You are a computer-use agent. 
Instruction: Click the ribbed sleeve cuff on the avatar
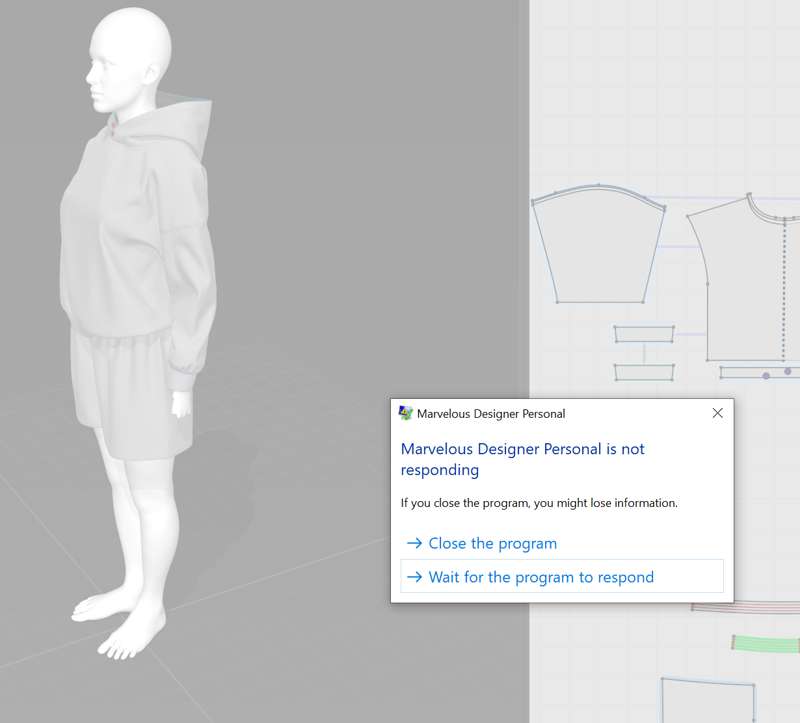pos(183,380)
